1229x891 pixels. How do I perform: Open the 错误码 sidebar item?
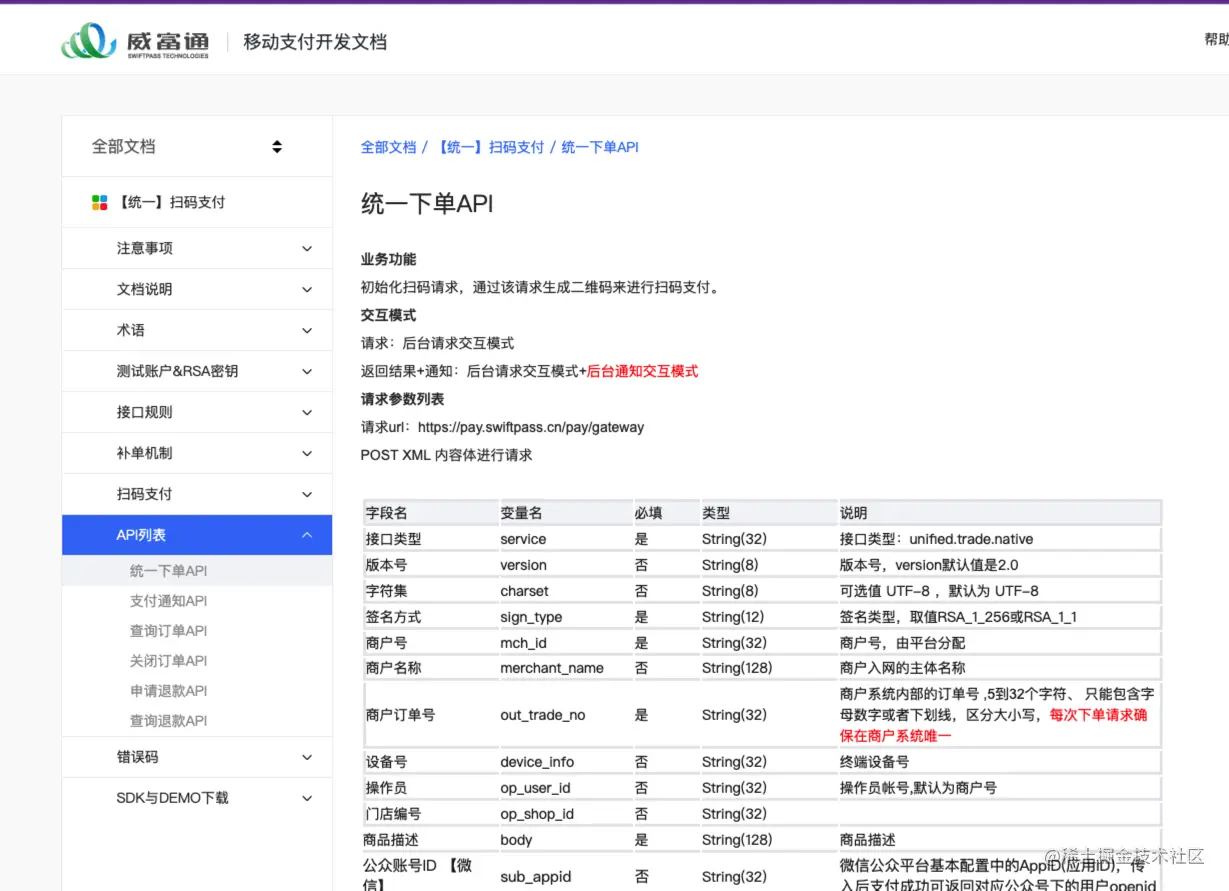(x=197, y=757)
